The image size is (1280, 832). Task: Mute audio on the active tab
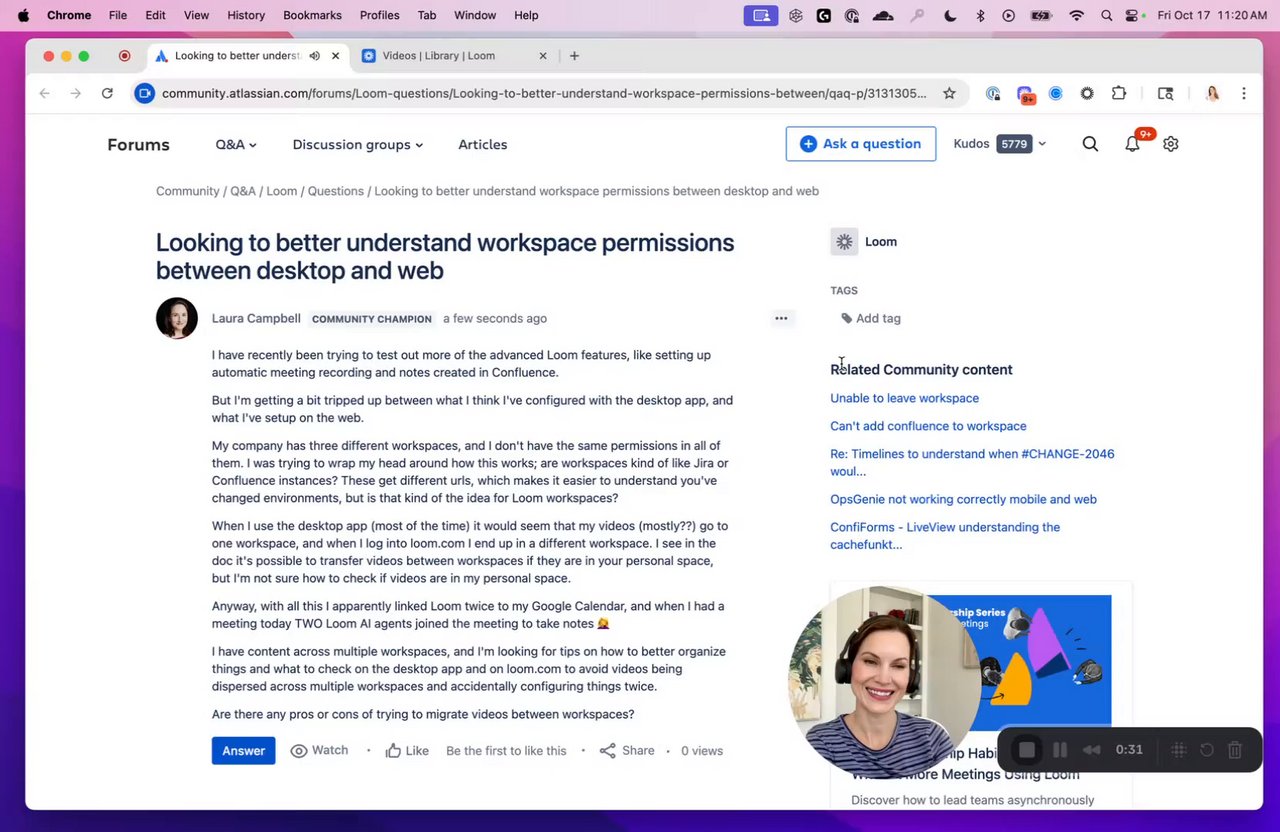click(x=314, y=56)
